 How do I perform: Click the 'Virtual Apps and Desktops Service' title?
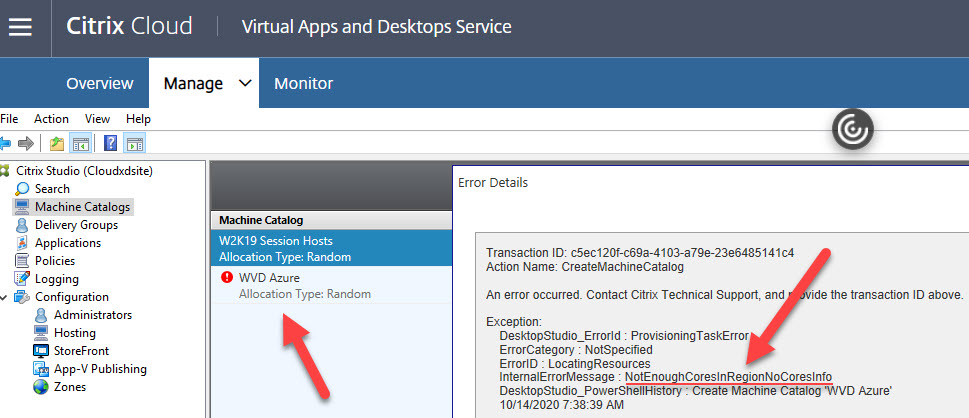coord(376,27)
